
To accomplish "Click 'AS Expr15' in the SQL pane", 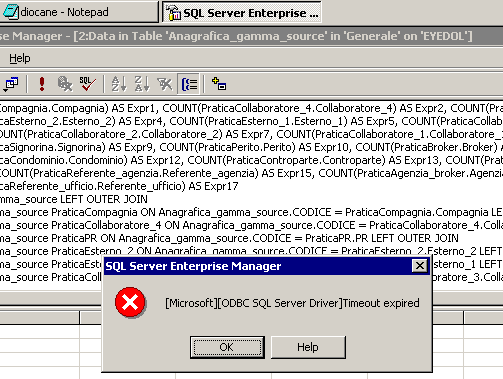I will [287, 173].
